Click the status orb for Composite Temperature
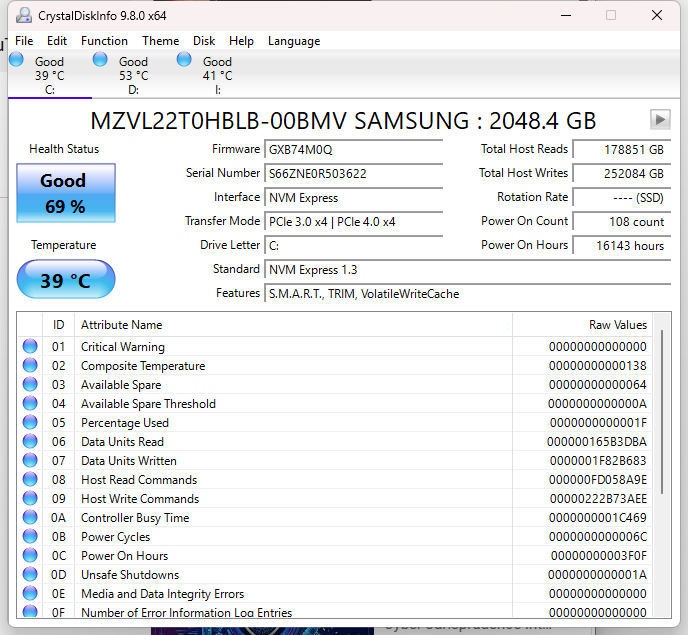 pyautogui.click(x=30, y=365)
